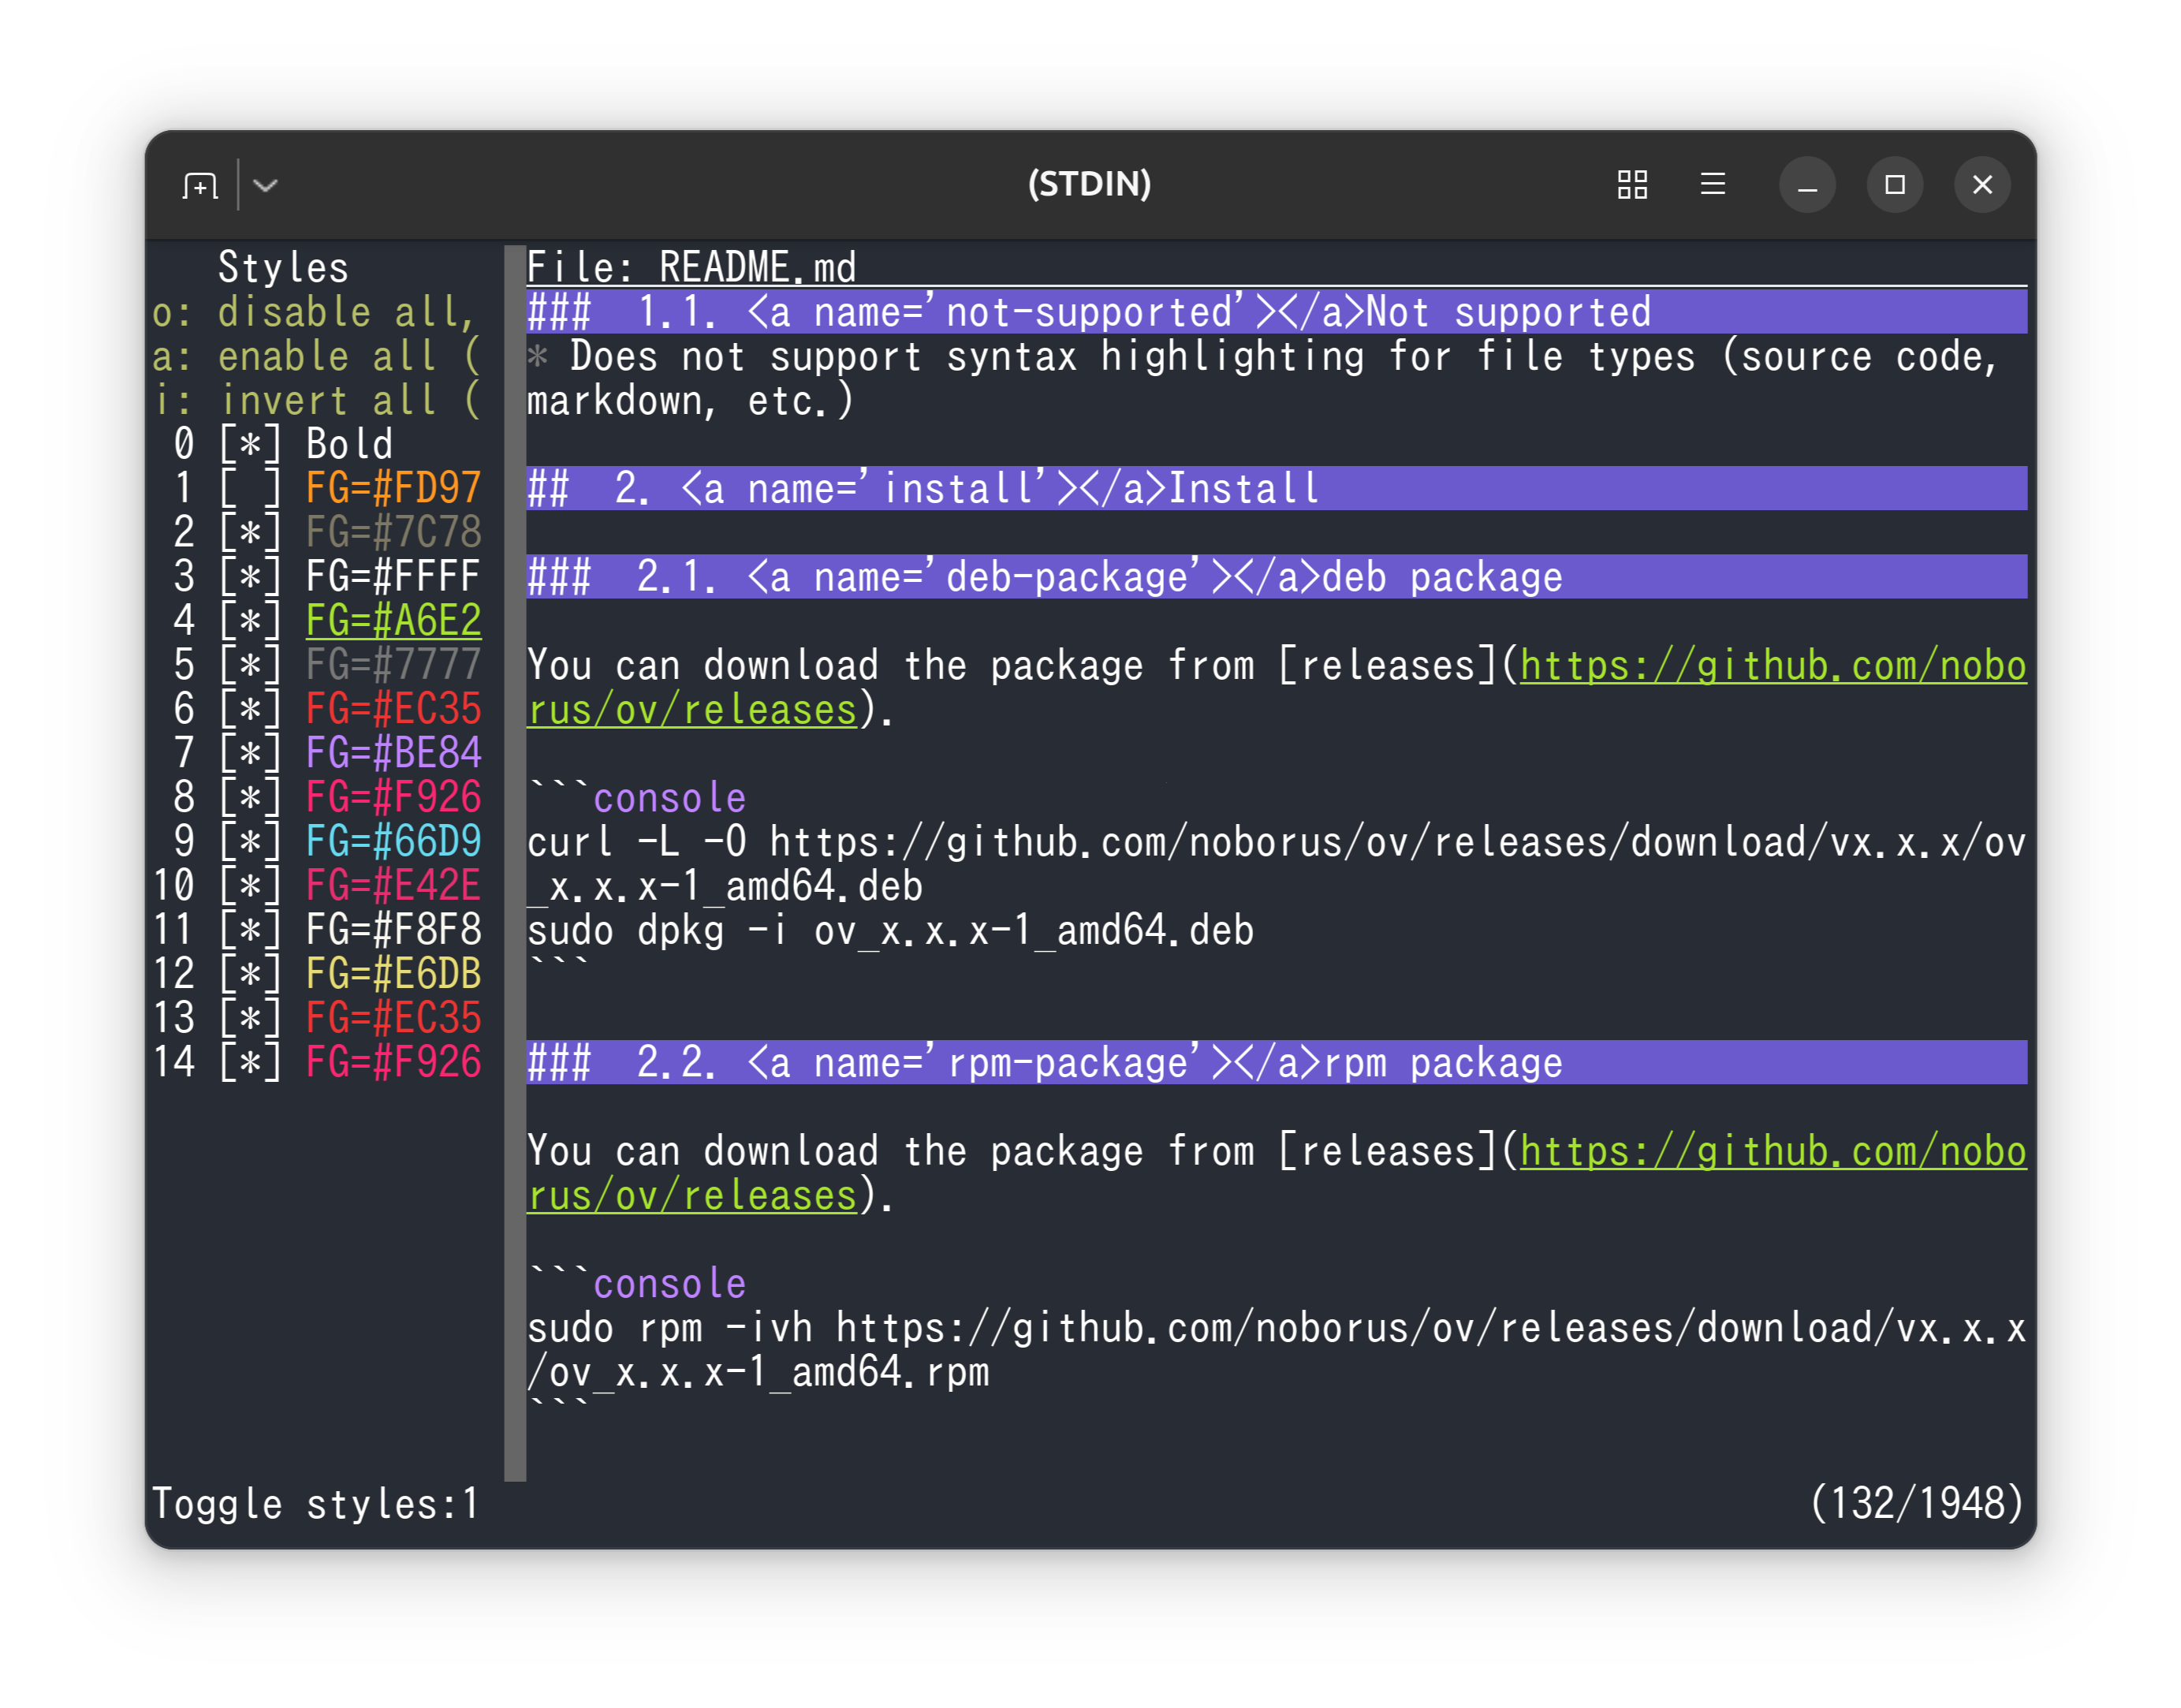This screenshot has height=1708, width=2181.
Task: Toggle style 2 FG=#7C78 checkbox
Action: point(250,532)
